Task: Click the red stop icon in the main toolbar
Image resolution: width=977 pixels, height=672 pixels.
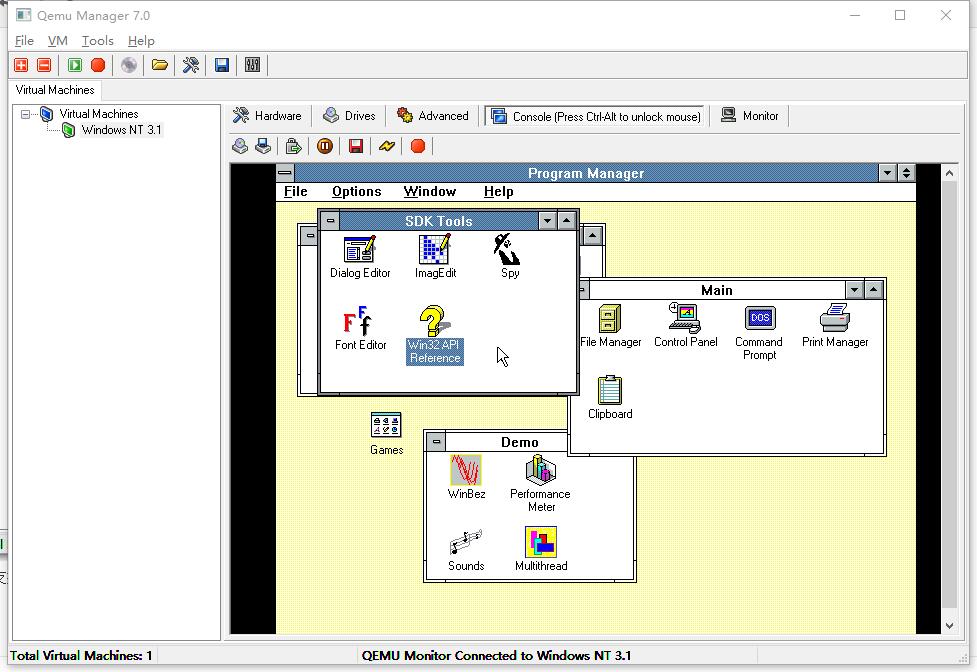Action: (x=98, y=65)
